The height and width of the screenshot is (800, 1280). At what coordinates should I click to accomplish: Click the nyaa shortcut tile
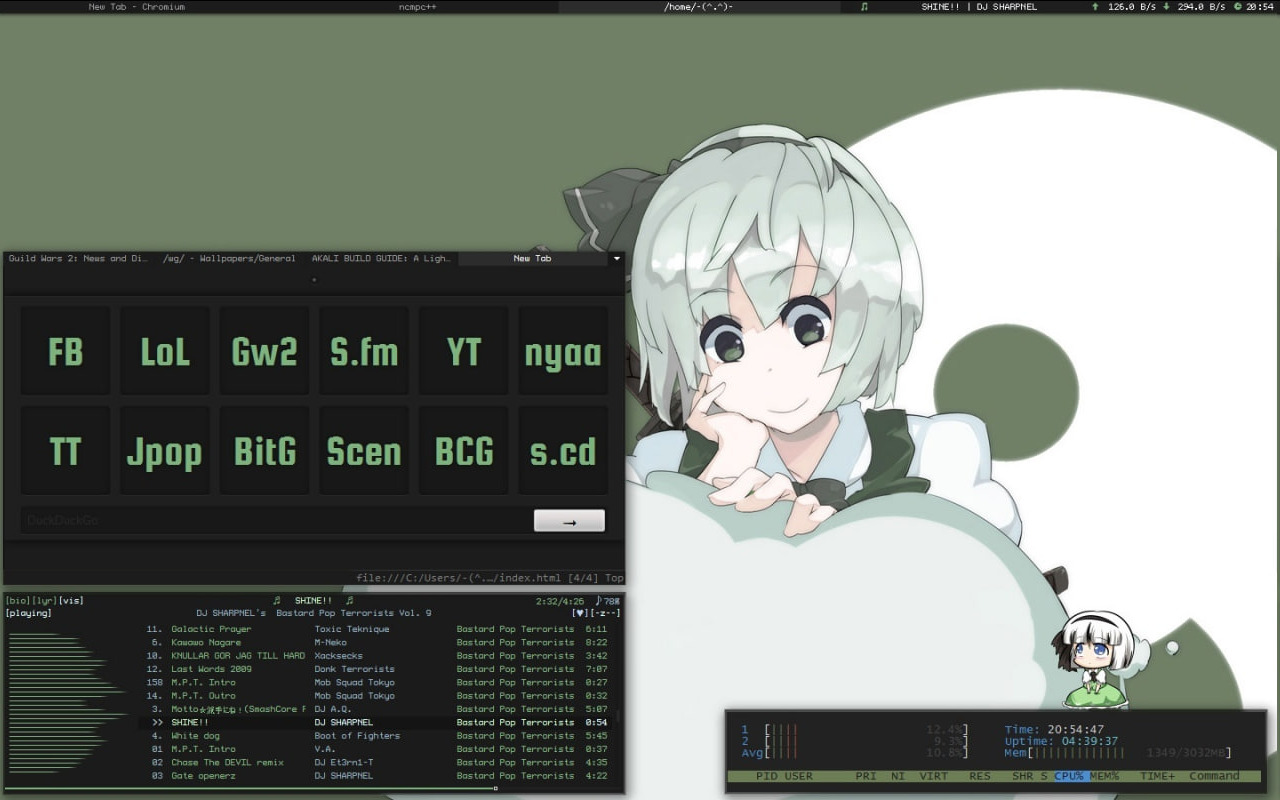(x=563, y=351)
